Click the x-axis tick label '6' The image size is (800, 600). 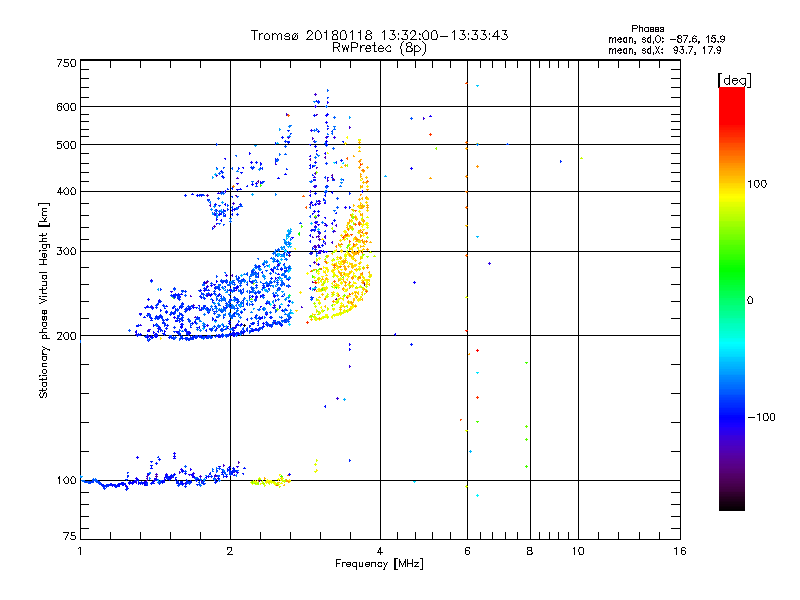click(467, 551)
